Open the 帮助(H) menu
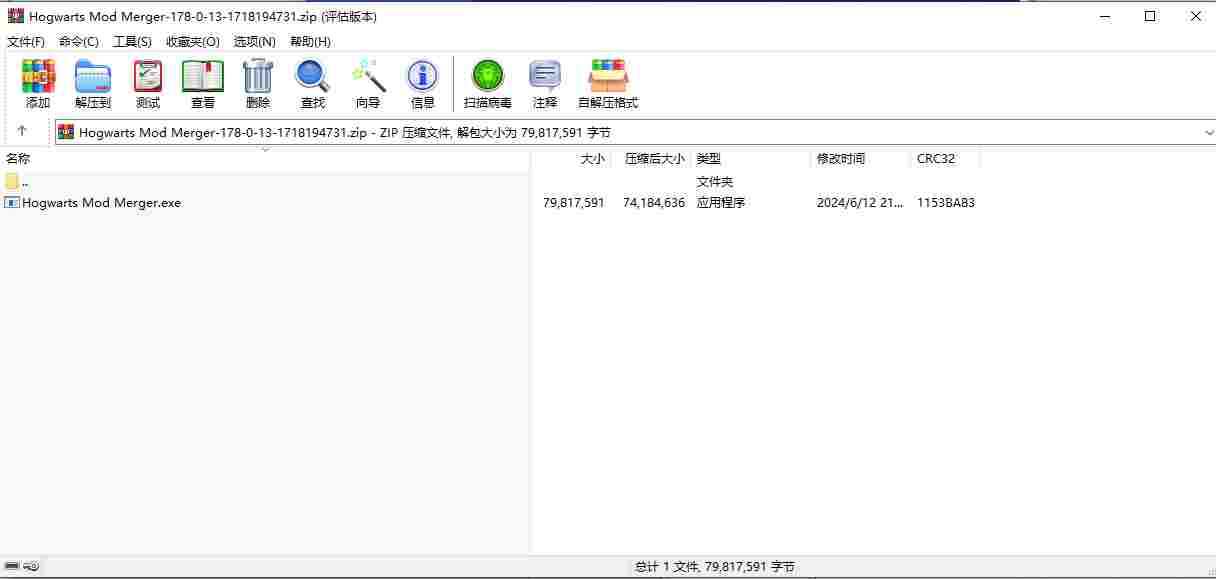Viewport: 1216px width, 579px height. pos(310,42)
